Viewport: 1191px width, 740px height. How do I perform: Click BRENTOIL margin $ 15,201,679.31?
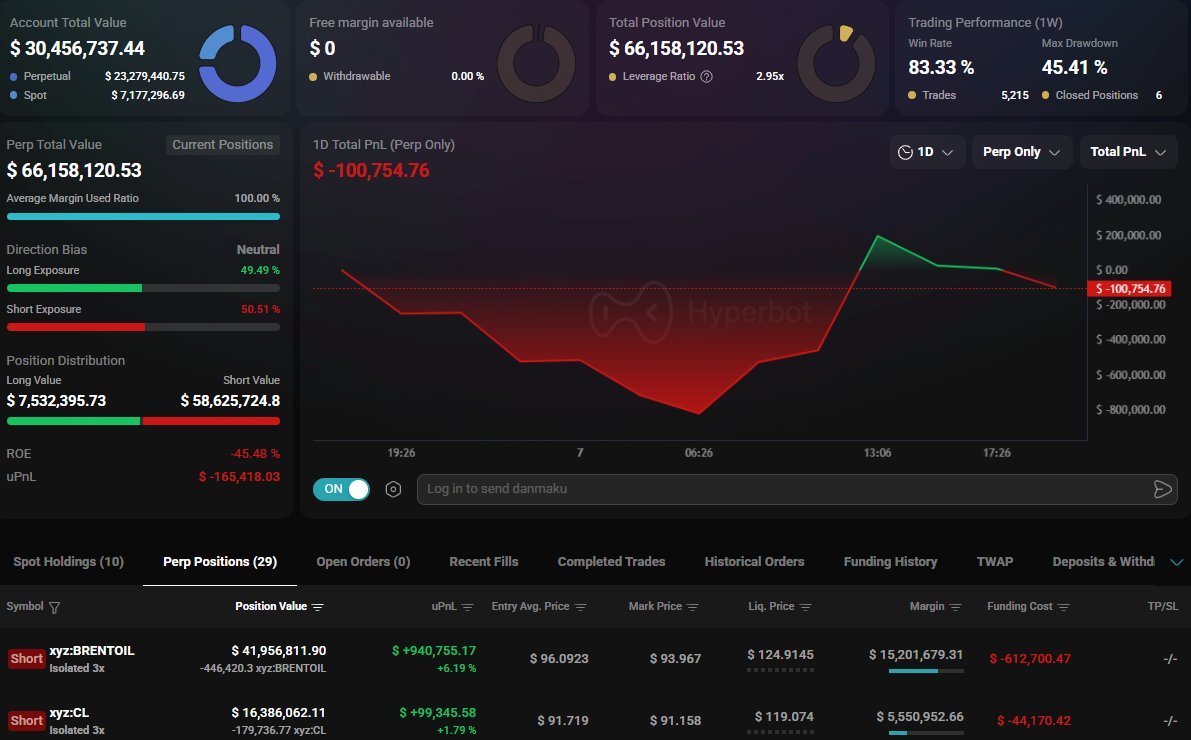click(916, 655)
